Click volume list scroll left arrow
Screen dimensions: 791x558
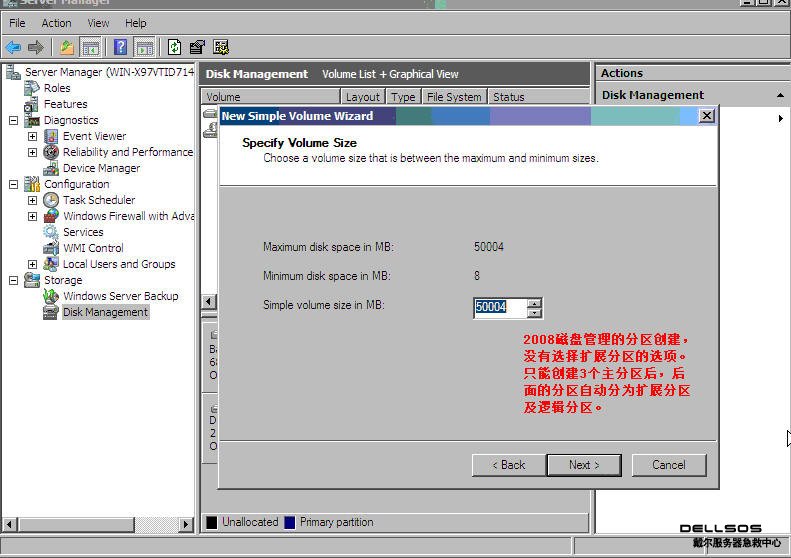(208, 302)
